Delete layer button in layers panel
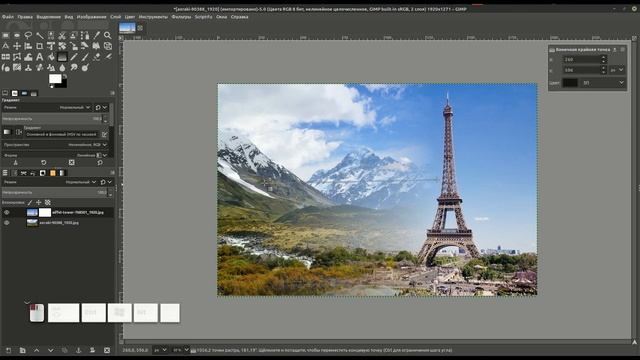Screen dimensions: 640x360 pos(107,350)
